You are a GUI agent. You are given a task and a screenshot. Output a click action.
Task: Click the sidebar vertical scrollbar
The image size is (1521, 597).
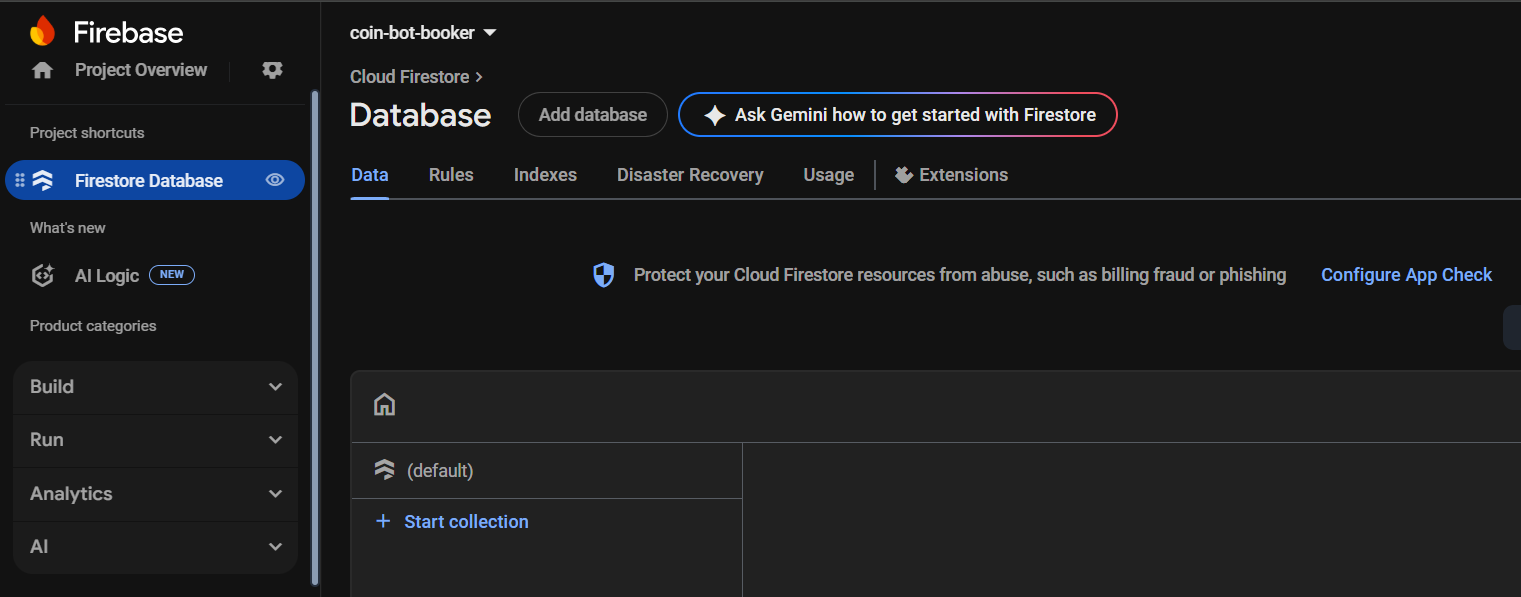pyautogui.click(x=315, y=337)
